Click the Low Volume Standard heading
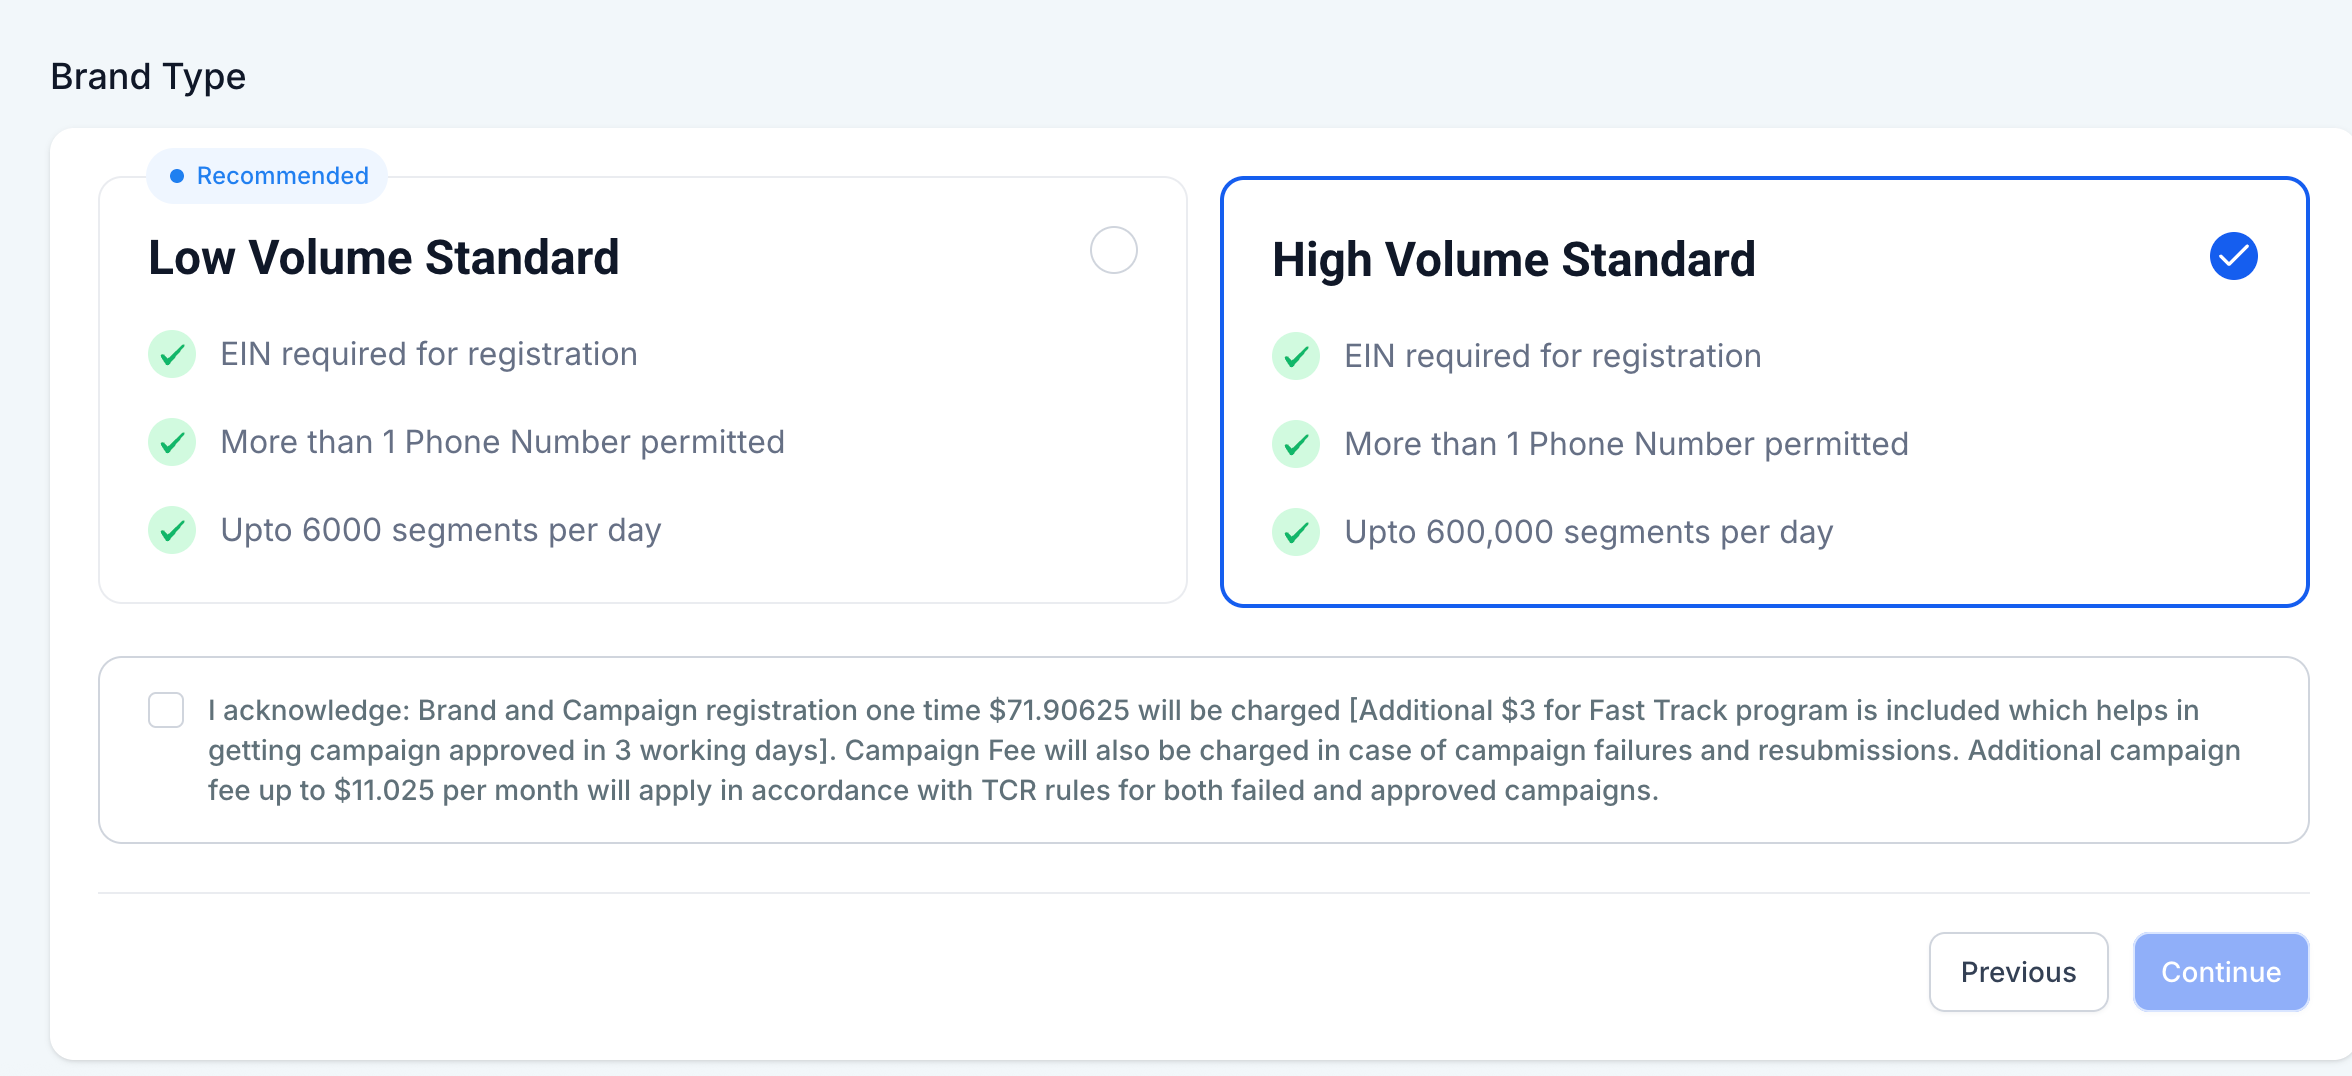This screenshot has height=1076, width=2352. 384,258
